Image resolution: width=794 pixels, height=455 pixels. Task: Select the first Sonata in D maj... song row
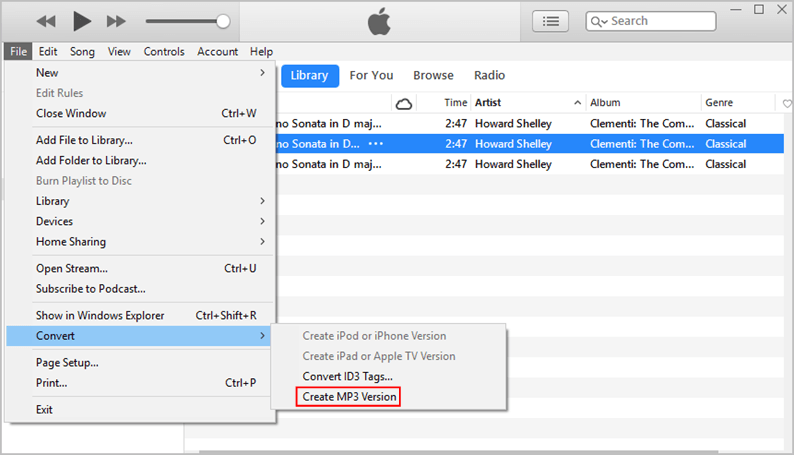[530, 123]
